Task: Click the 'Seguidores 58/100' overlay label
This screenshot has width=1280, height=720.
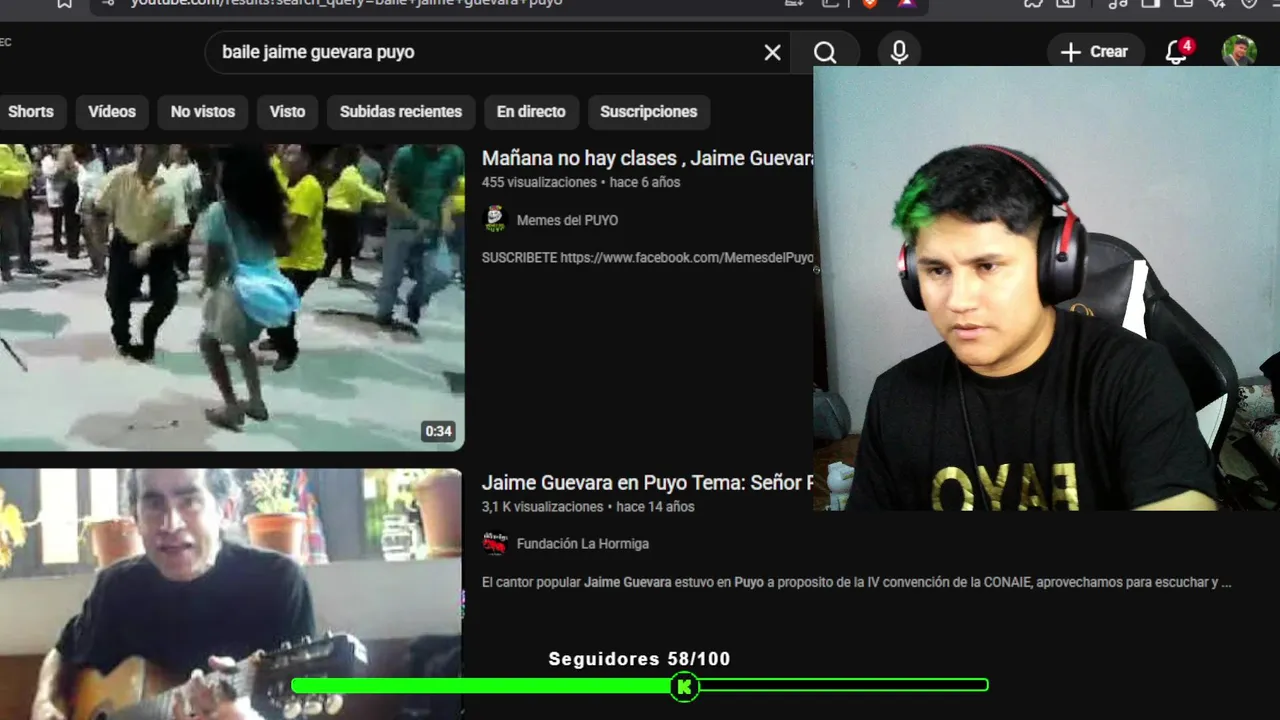Action: click(639, 659)
